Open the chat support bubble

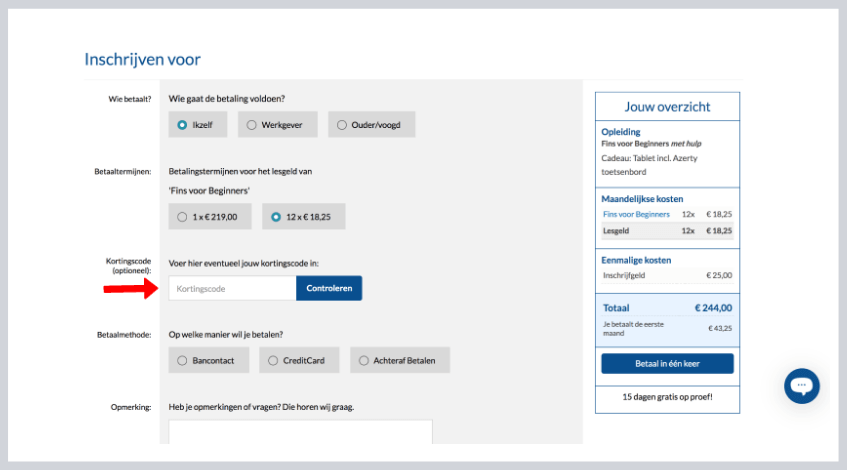[802, 386]
